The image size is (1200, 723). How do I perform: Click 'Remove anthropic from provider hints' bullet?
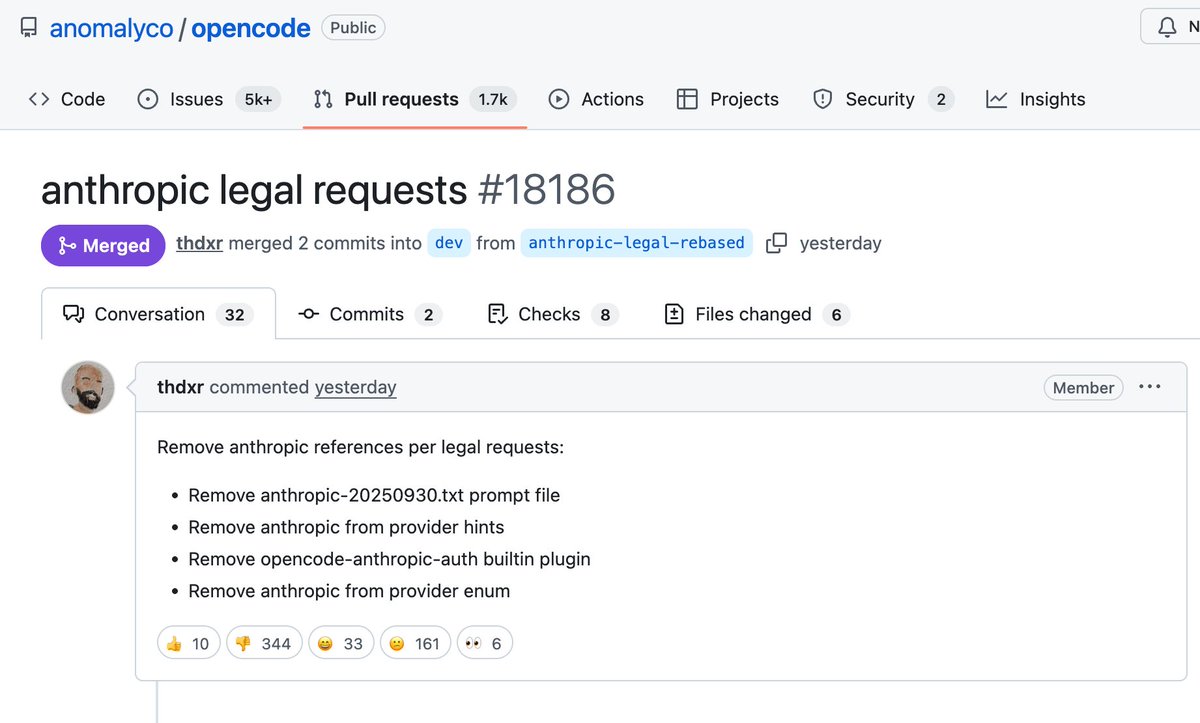(x=346, y=527)
